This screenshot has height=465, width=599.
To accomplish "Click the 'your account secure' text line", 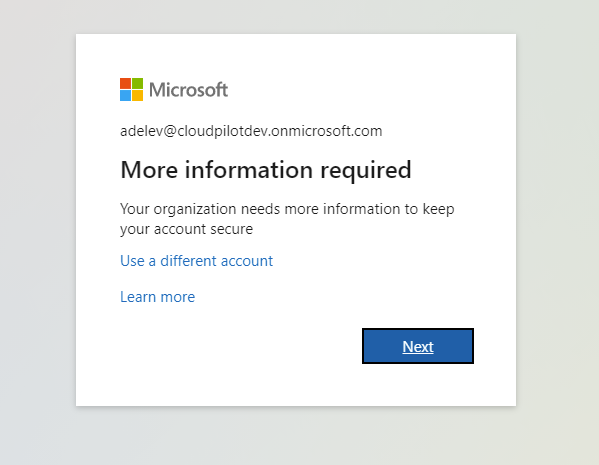I will click(186, 229).
